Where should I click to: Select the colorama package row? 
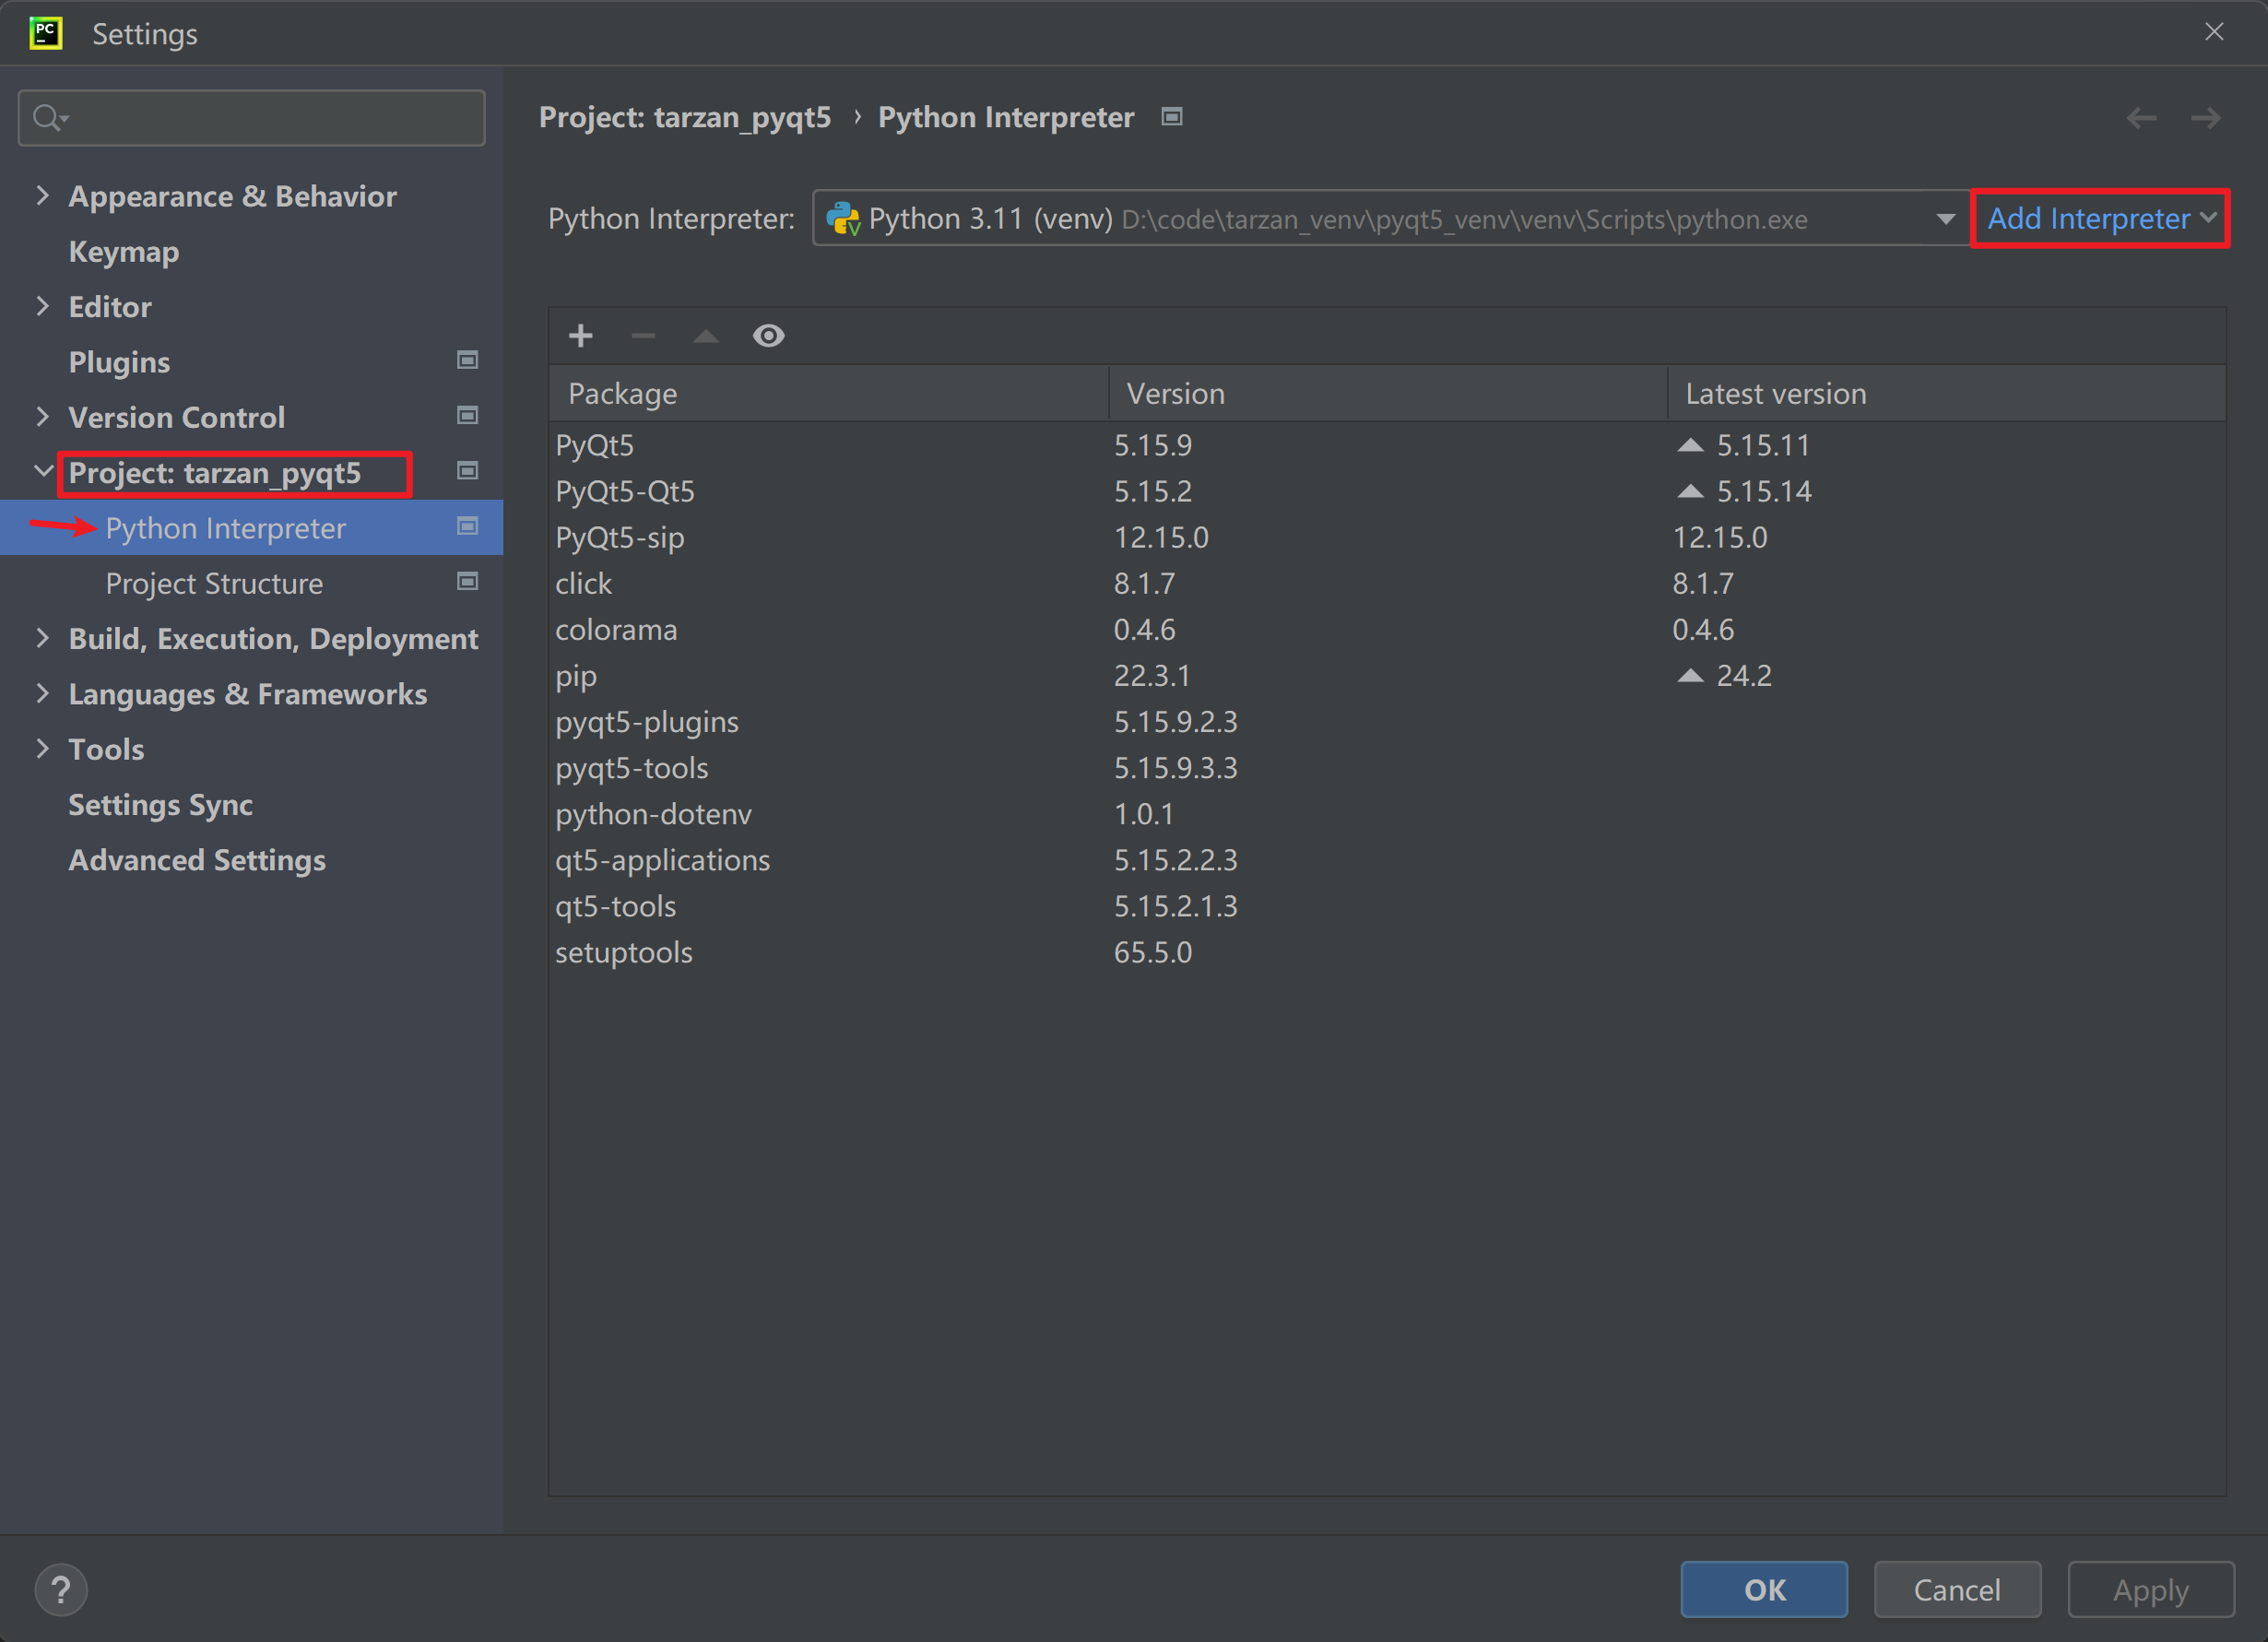click(x=1387, y=629)
